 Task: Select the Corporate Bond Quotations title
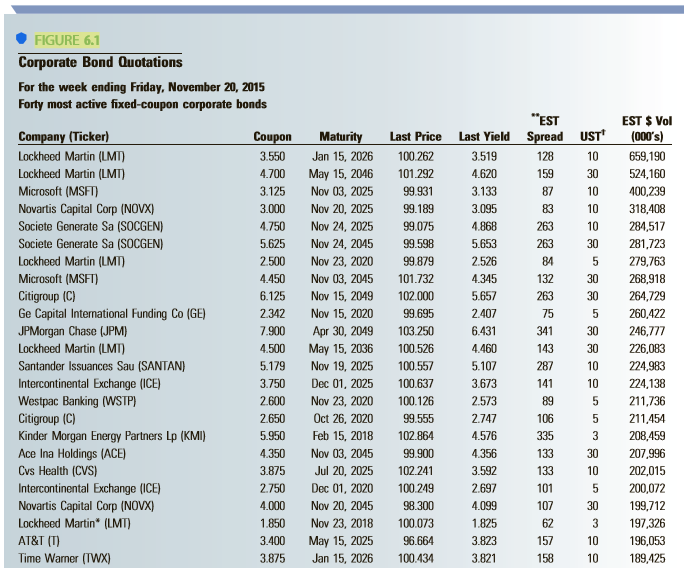[x=100, y=61]
